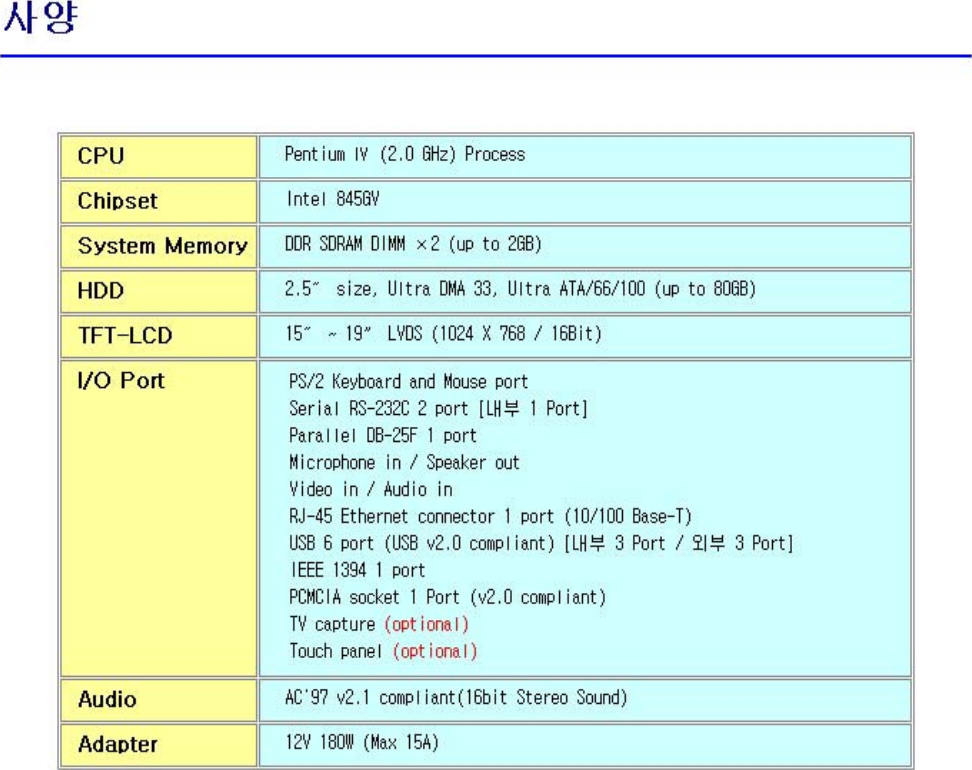
Task: Click the HDD label cell
Action: [x=159, y=291]
